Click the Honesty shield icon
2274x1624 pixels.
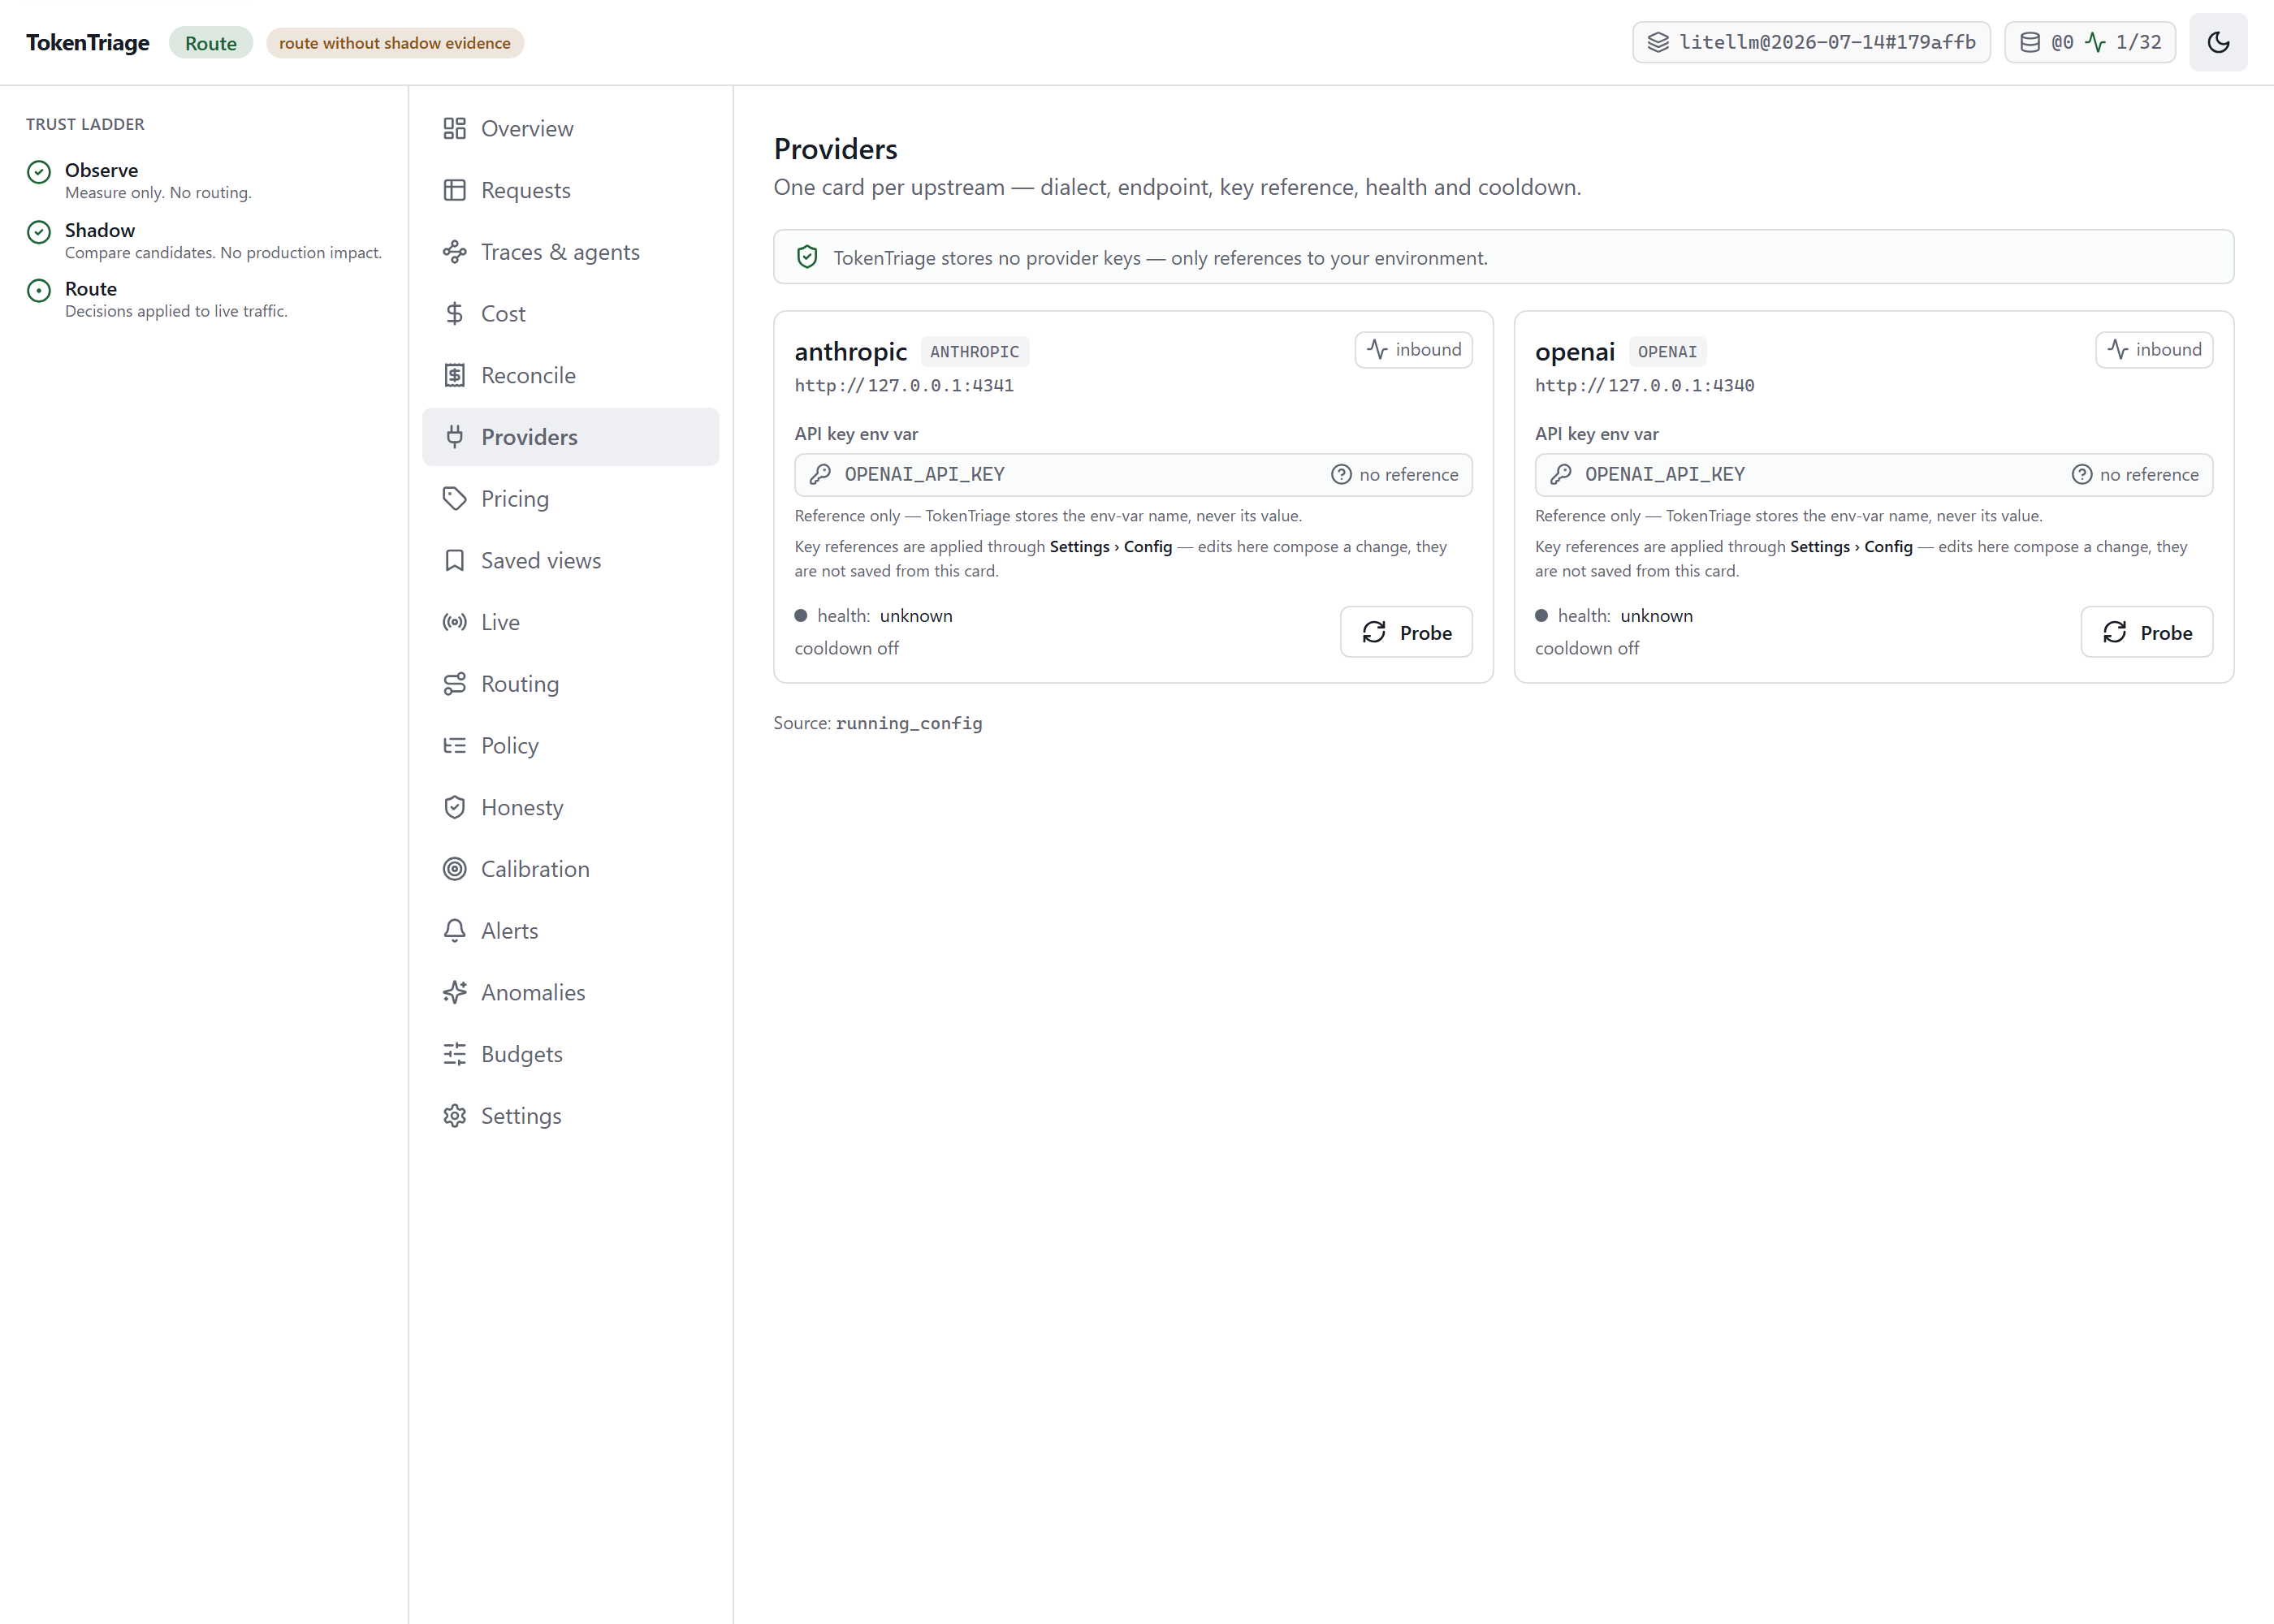pyautogui.click(x=454, y=807)
